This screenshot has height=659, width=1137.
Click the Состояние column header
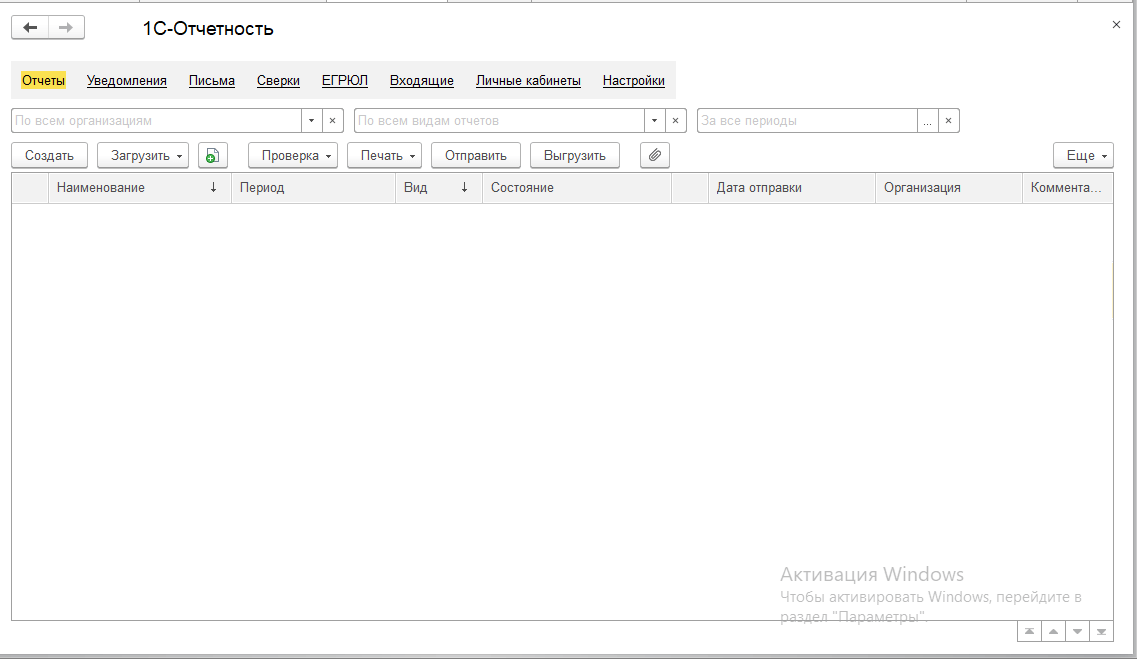pos(577,188)
